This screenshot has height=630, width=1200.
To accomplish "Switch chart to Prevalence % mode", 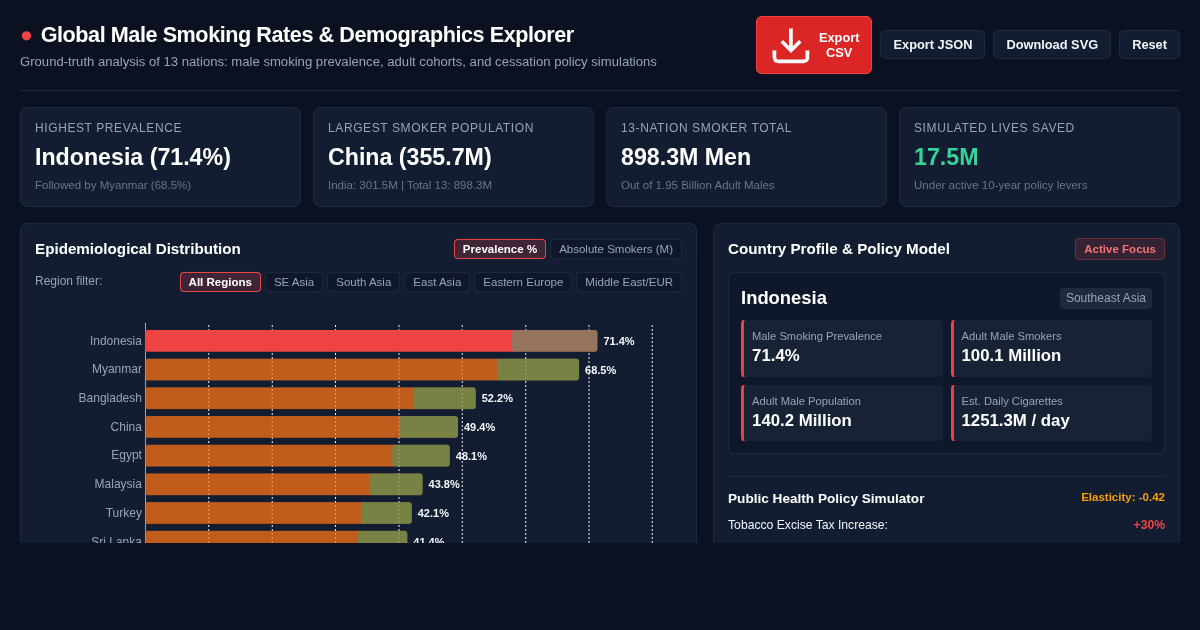I will 500,249.
